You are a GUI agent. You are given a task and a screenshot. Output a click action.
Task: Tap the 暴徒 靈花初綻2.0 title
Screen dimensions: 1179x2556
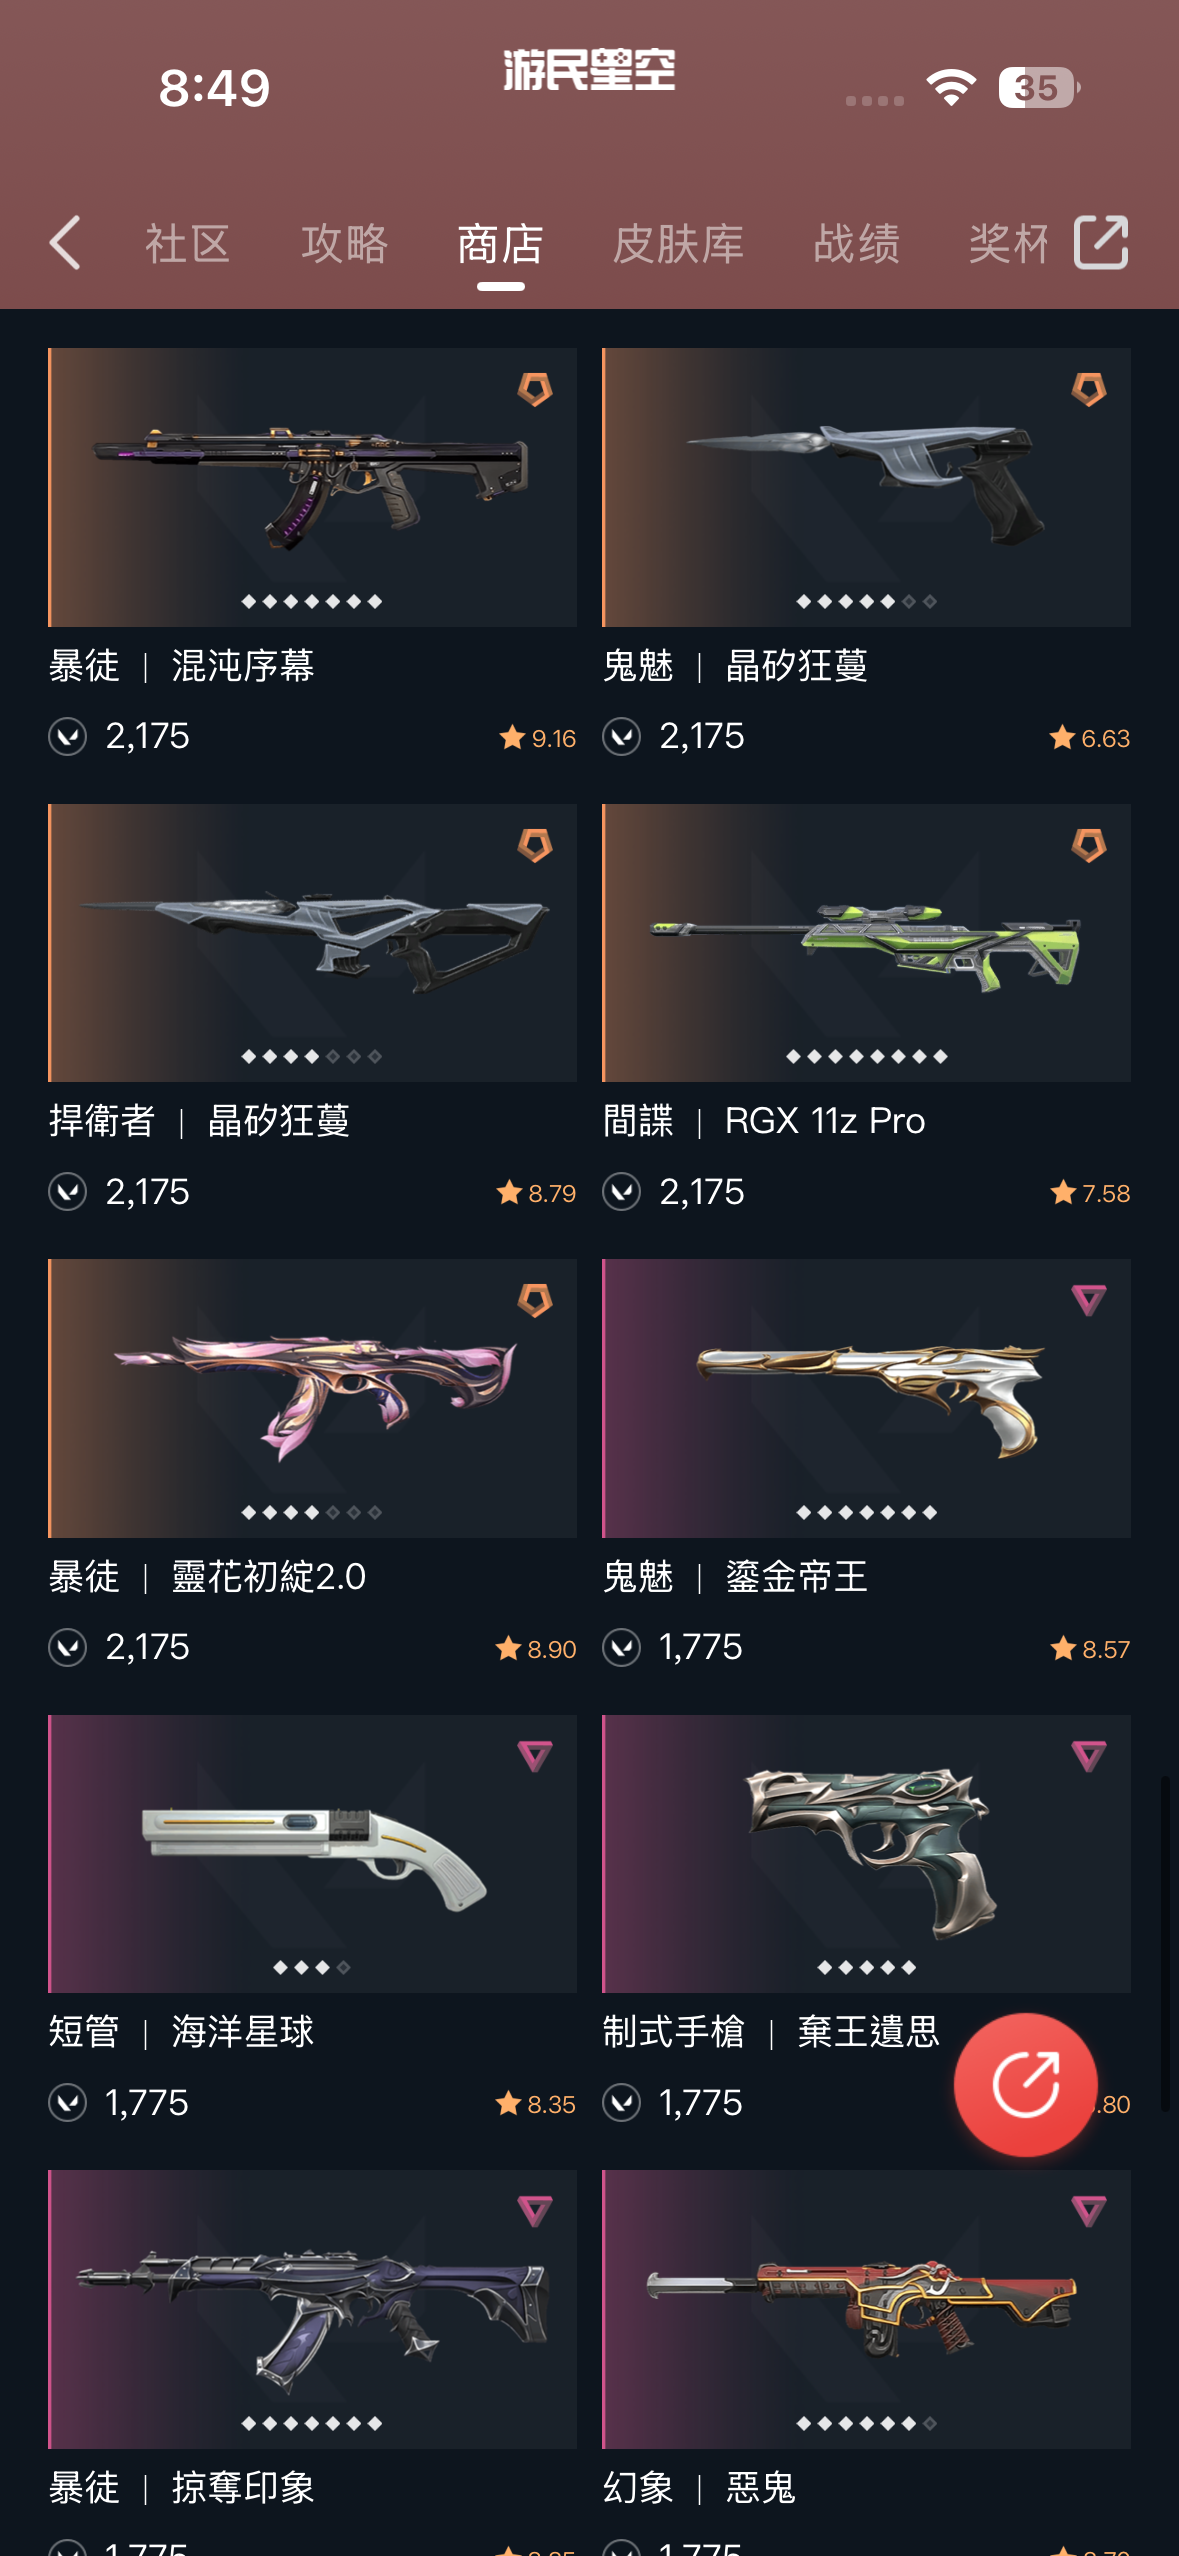(x=207, y=1577)
